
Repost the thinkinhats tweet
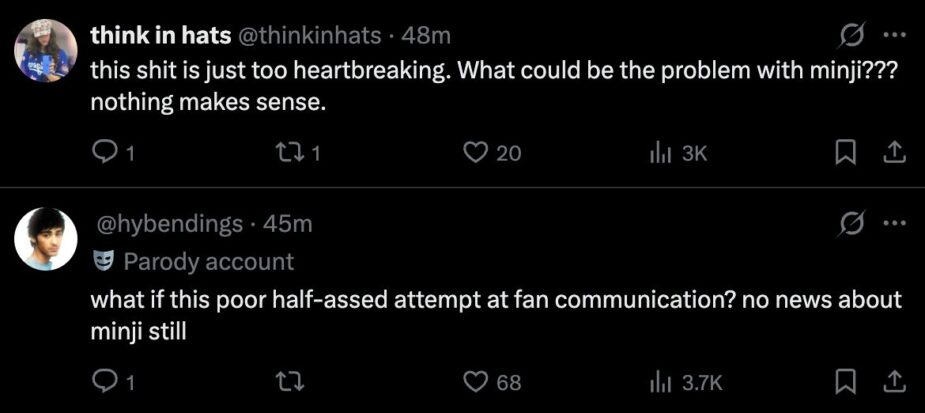[285, 153]
